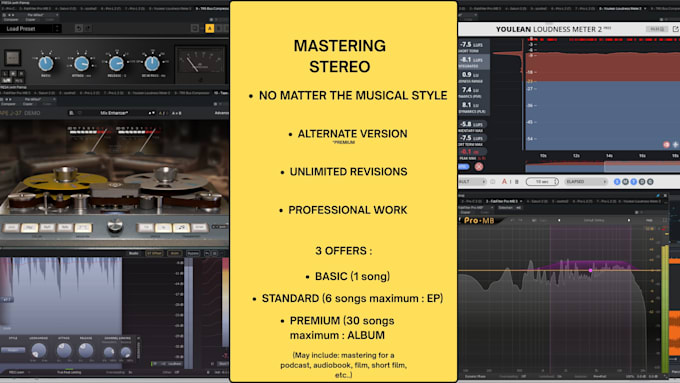Viewport: 680px width, 383px height.
Task: Click the A>B copy button in J37
Action: pyautogui.click(x=177, y=113)
